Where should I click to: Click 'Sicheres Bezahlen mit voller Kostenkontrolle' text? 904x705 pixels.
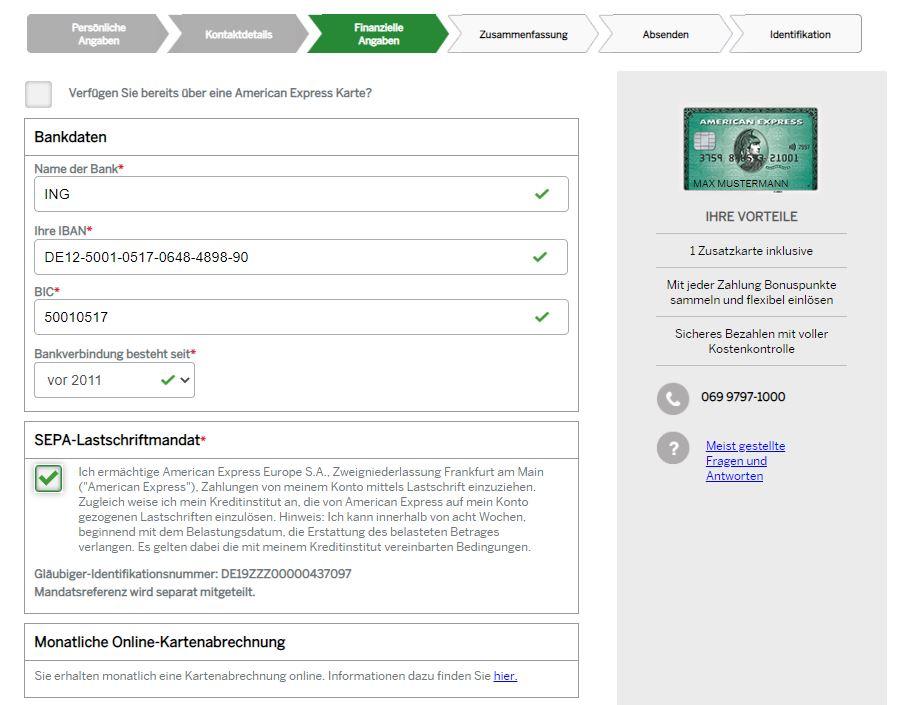[x=751, y=341]
